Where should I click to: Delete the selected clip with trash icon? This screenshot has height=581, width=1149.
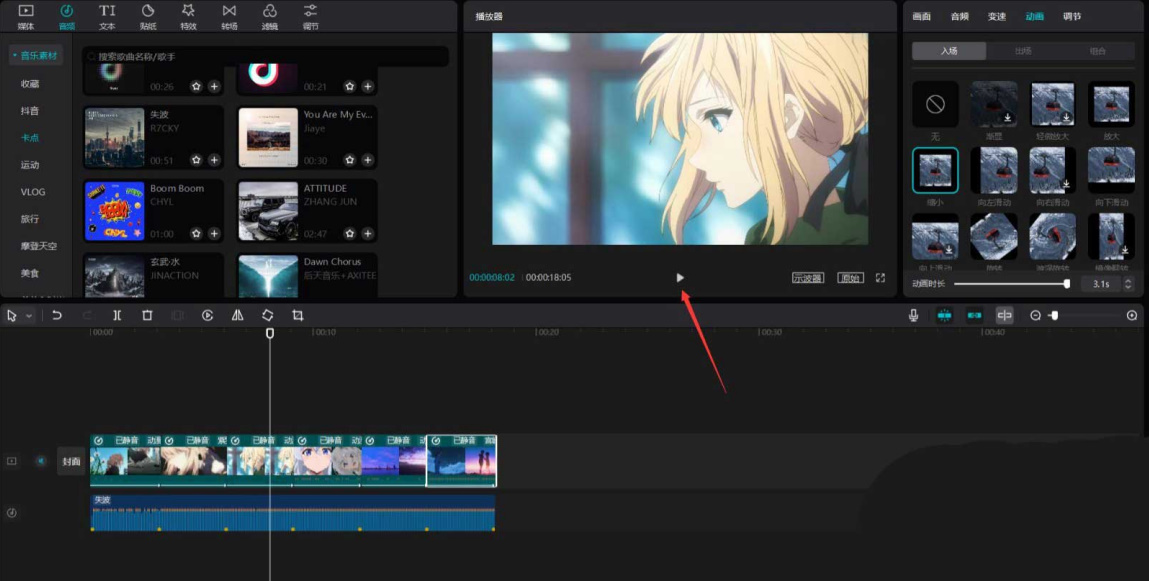tap(147, 315)
